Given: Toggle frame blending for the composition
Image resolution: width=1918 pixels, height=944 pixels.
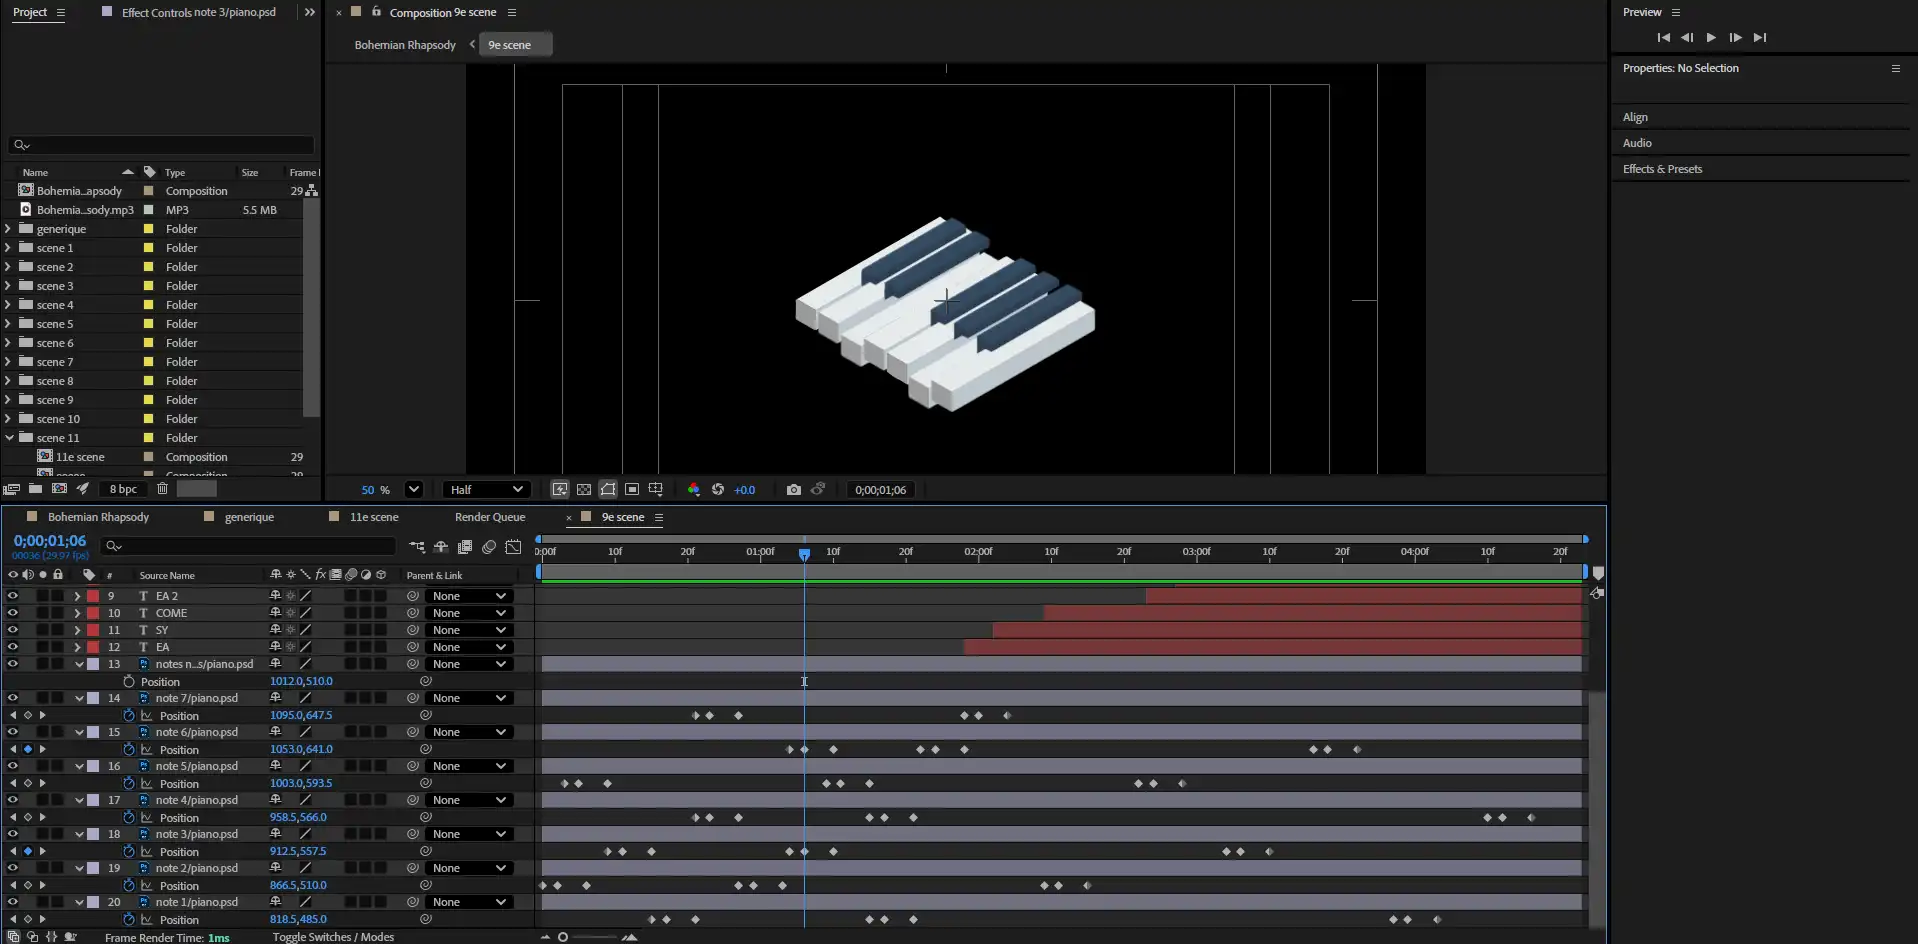Looking at the screenshot, I should click(465, 547).
